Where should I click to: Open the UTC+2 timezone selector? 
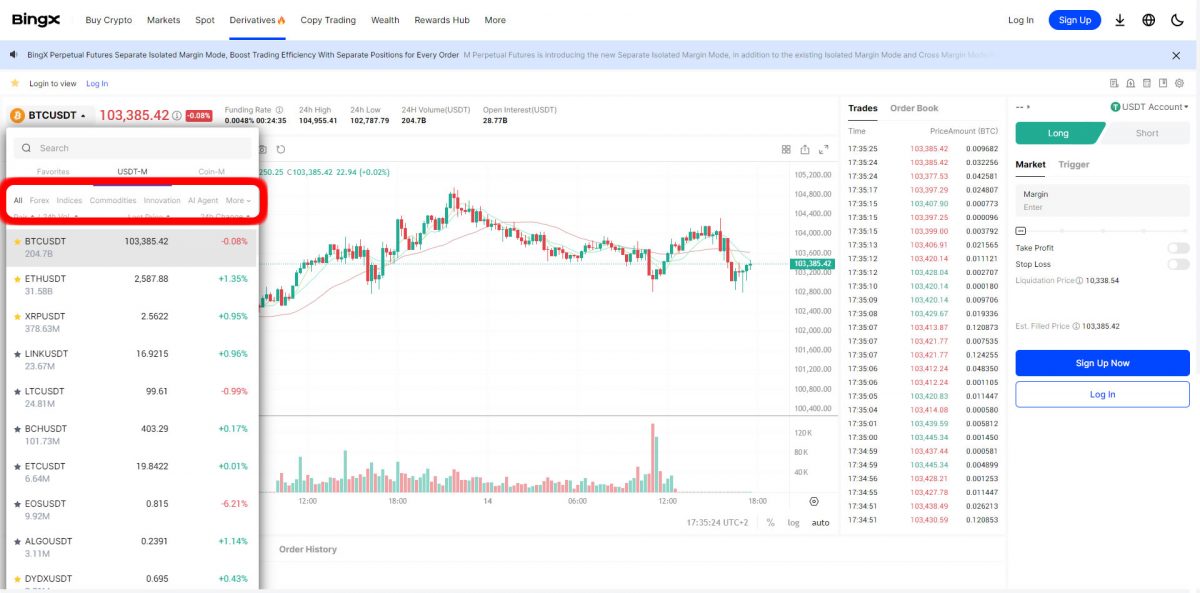[717, 523]
